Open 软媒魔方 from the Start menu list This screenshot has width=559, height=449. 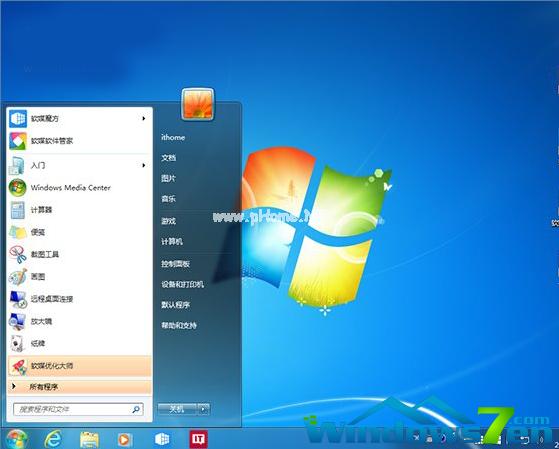[79, 118]
